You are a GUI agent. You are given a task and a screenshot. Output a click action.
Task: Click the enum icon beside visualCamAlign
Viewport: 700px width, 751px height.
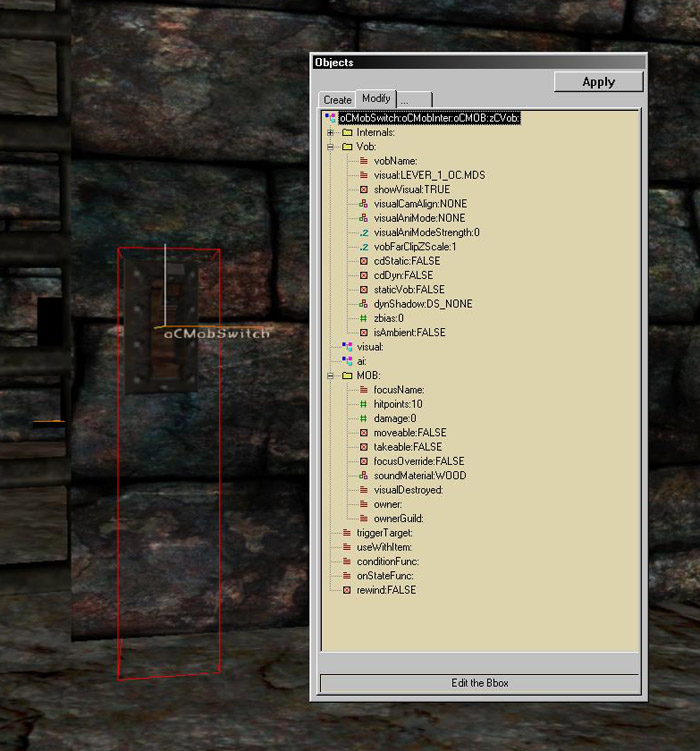[364, 203]
